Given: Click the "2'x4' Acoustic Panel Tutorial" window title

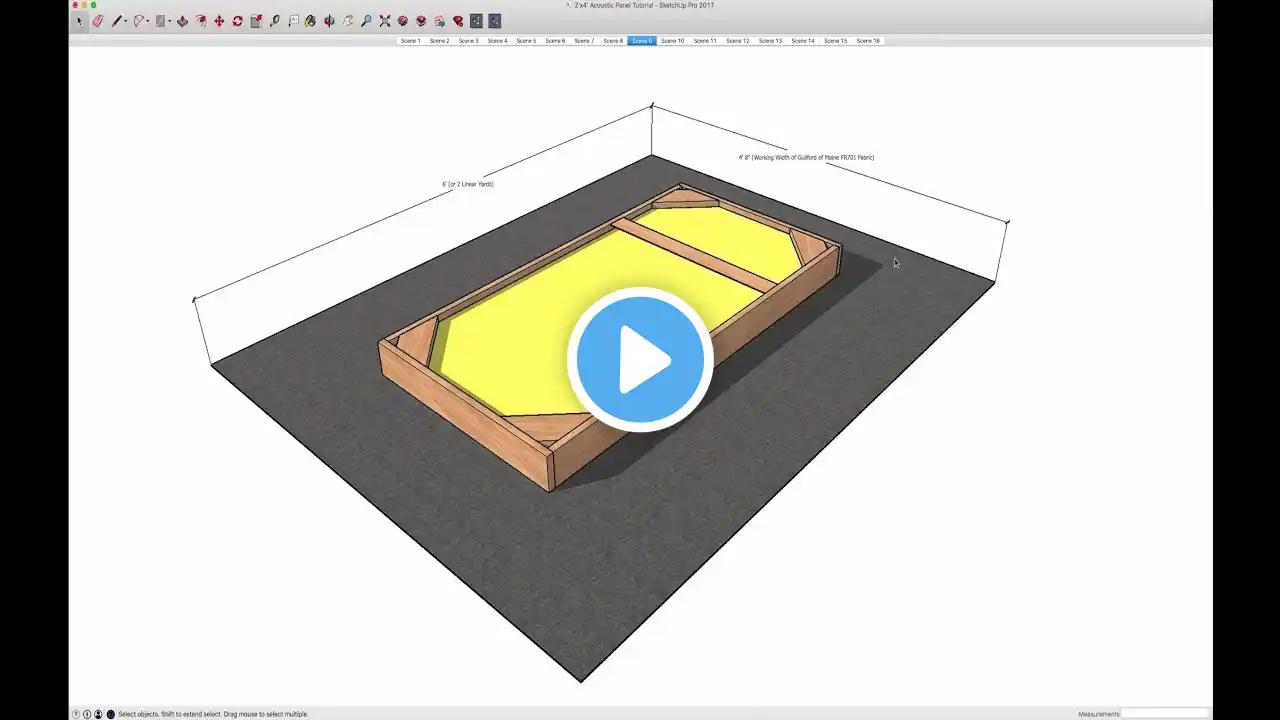Looking at the screenshot, I should 644,5.
